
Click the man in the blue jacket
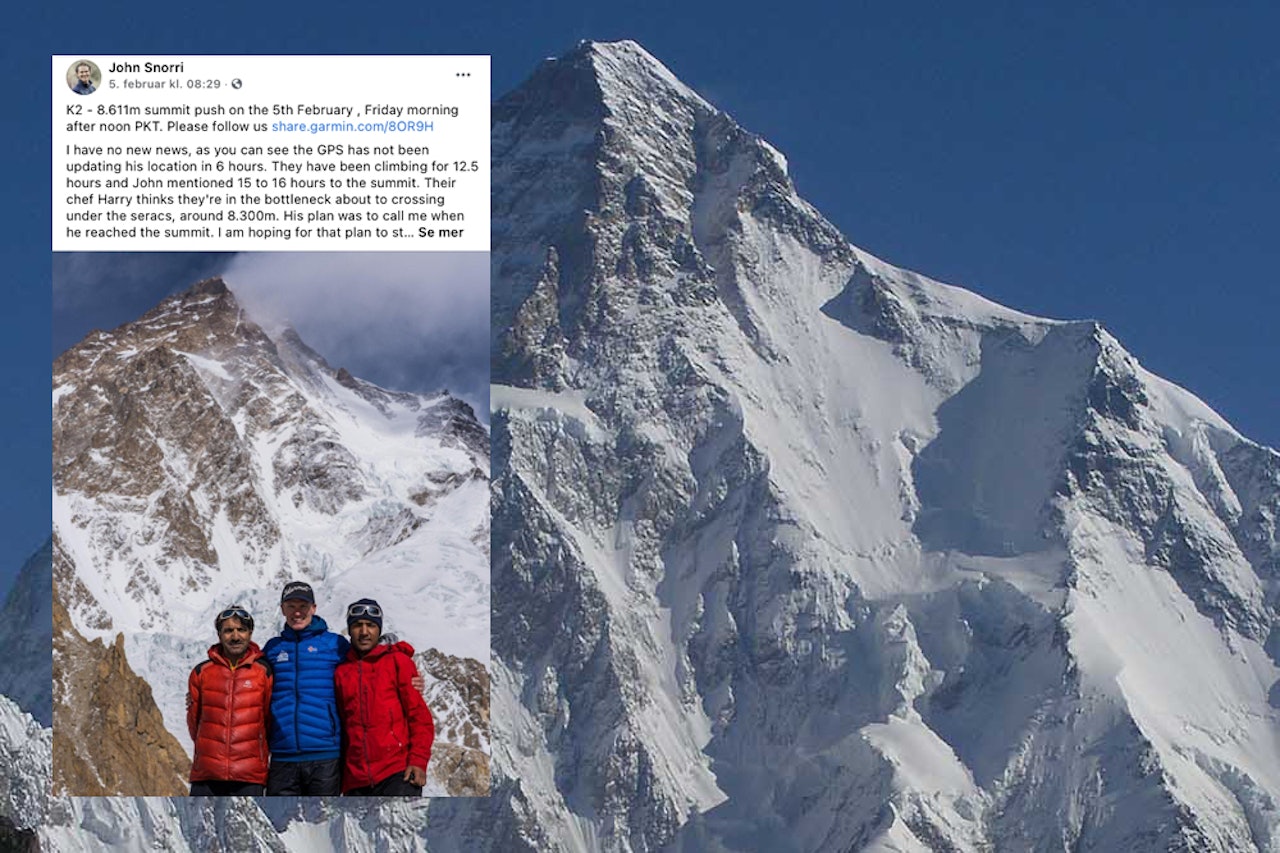[305, 690]
